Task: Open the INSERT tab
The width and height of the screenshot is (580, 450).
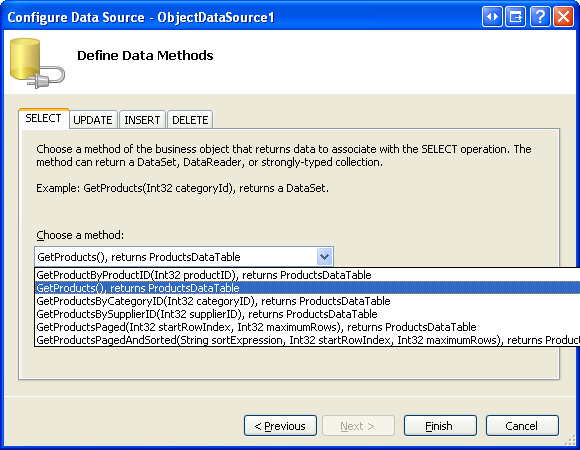Action: (x=142, y=120)
